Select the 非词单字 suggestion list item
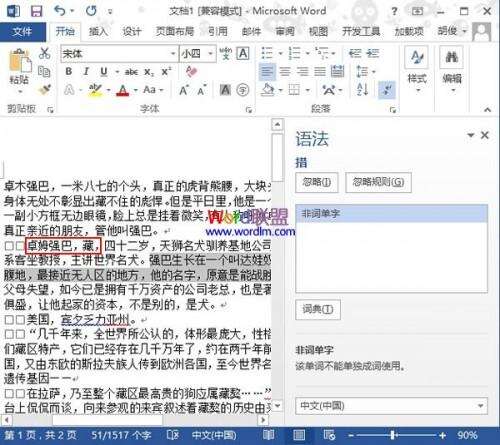 391,213
